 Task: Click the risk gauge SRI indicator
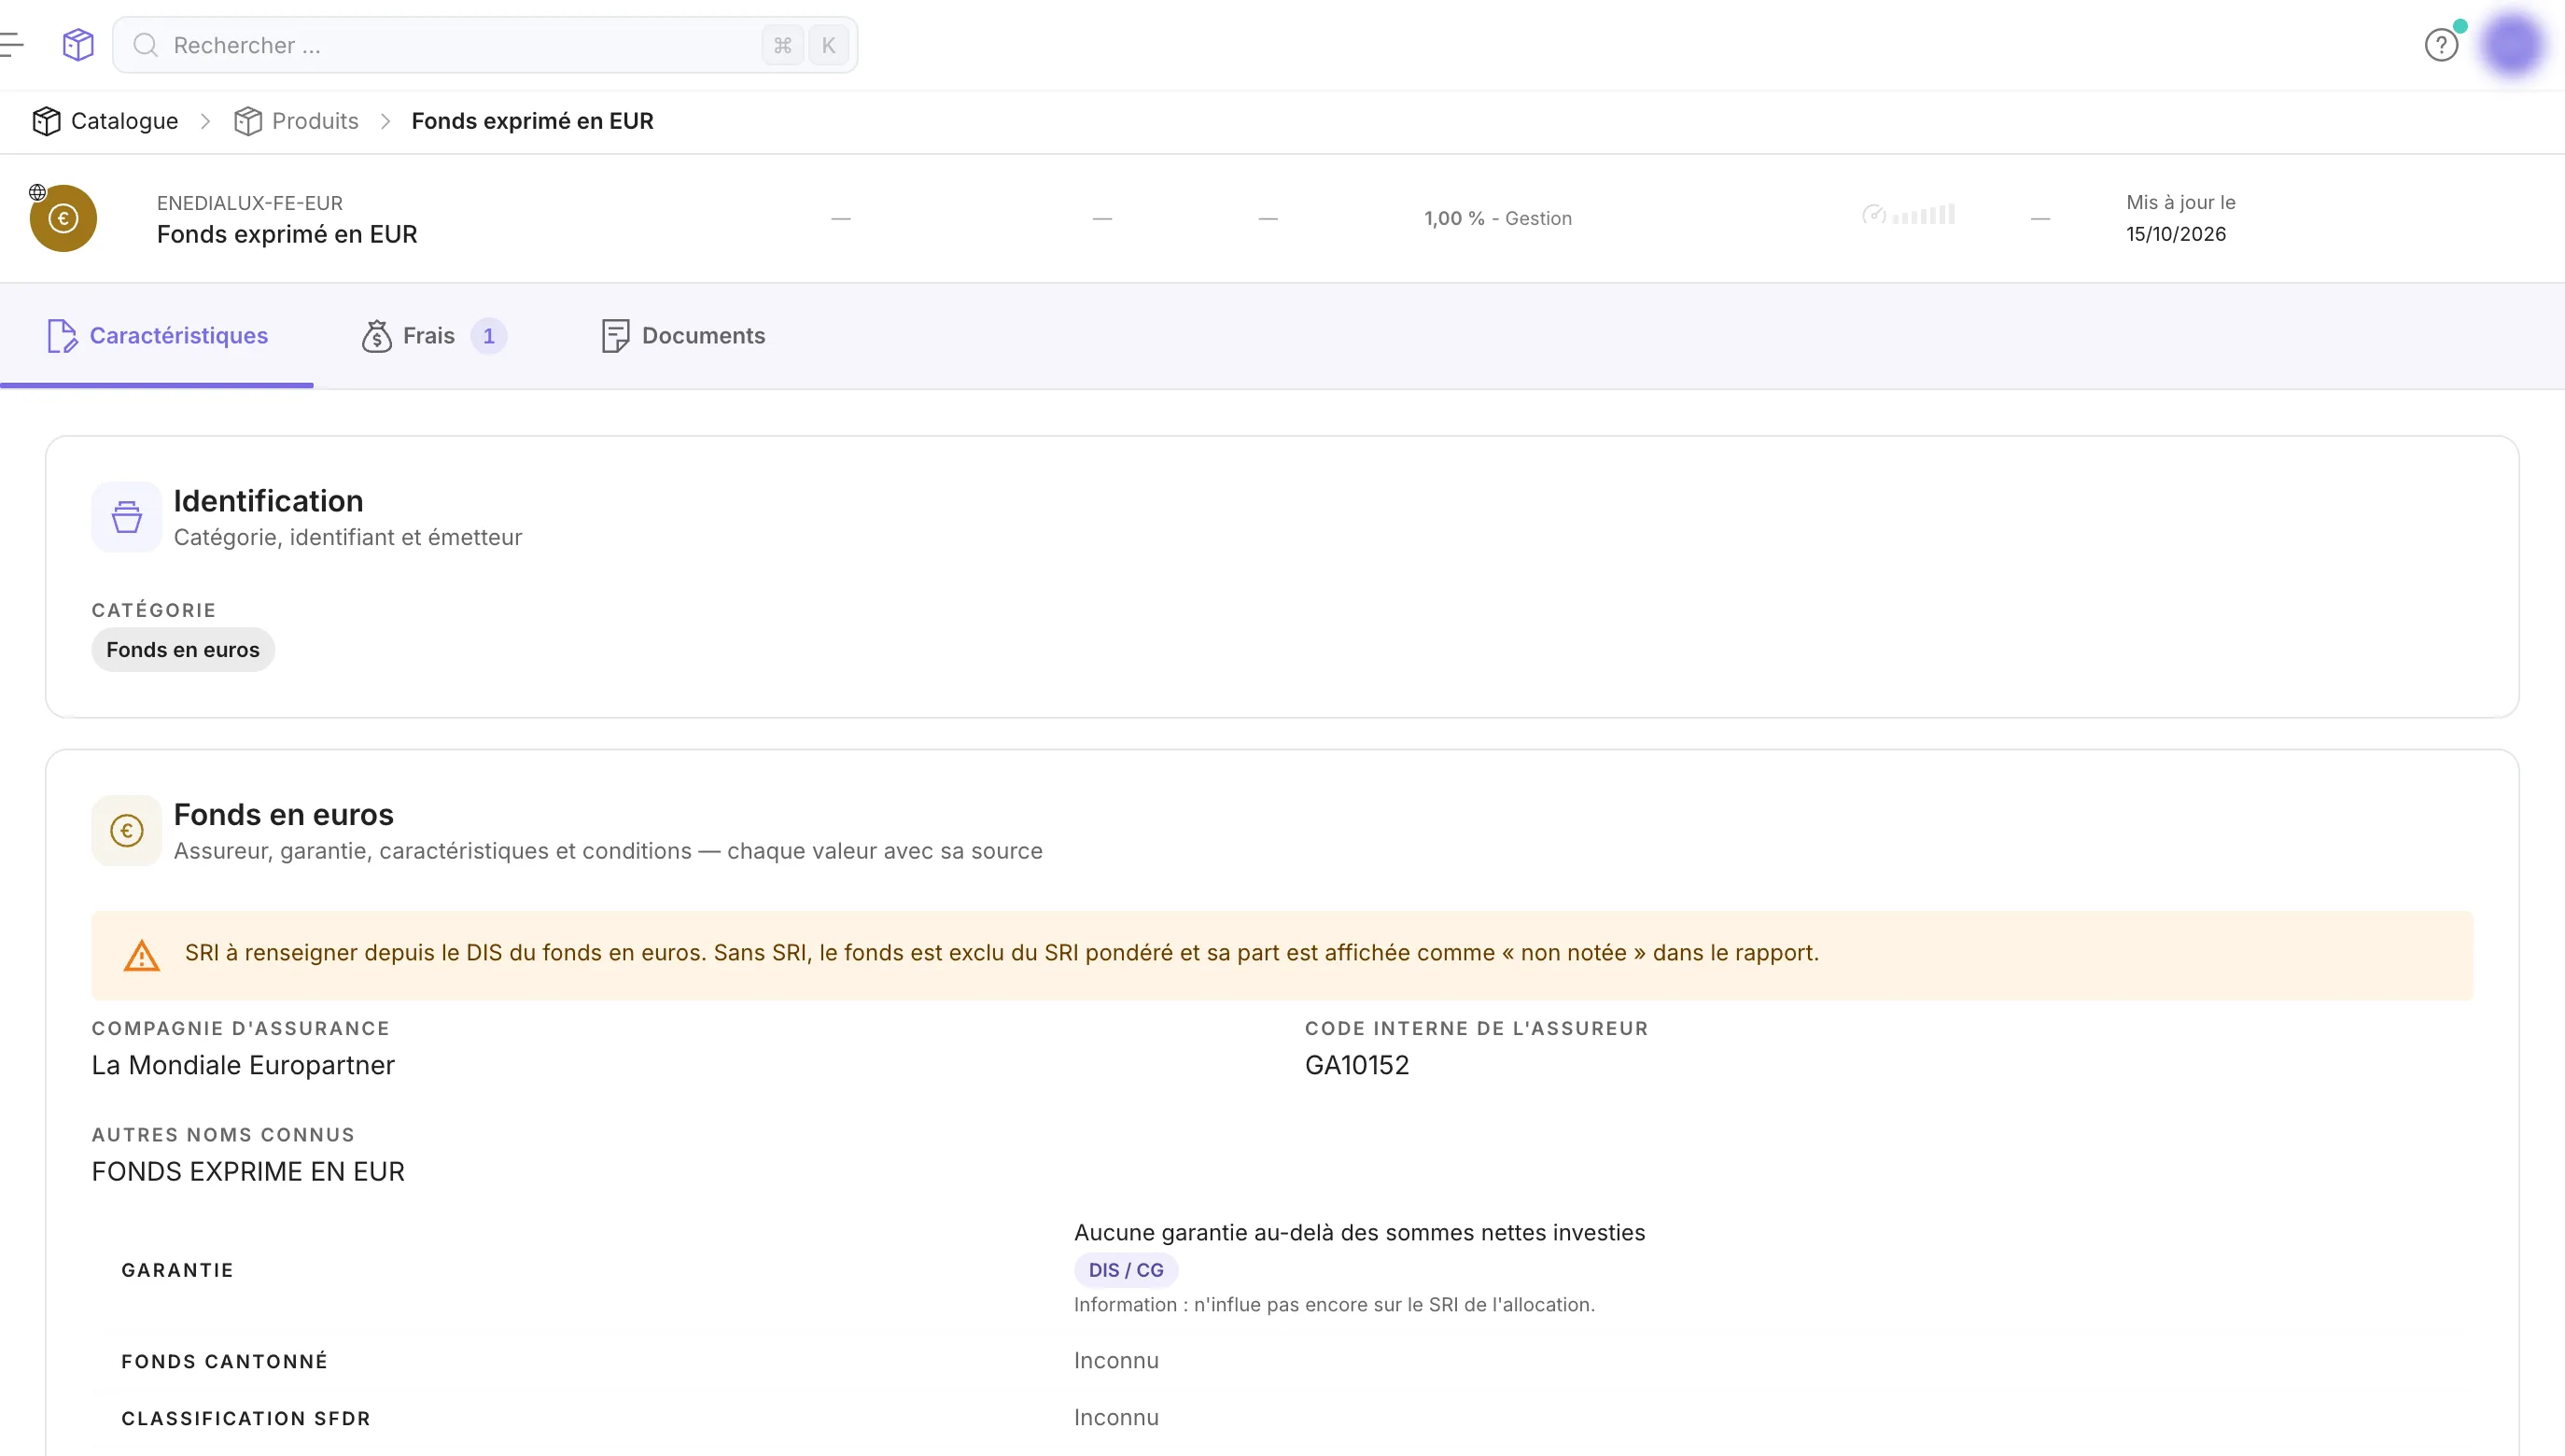[1908, 215]
